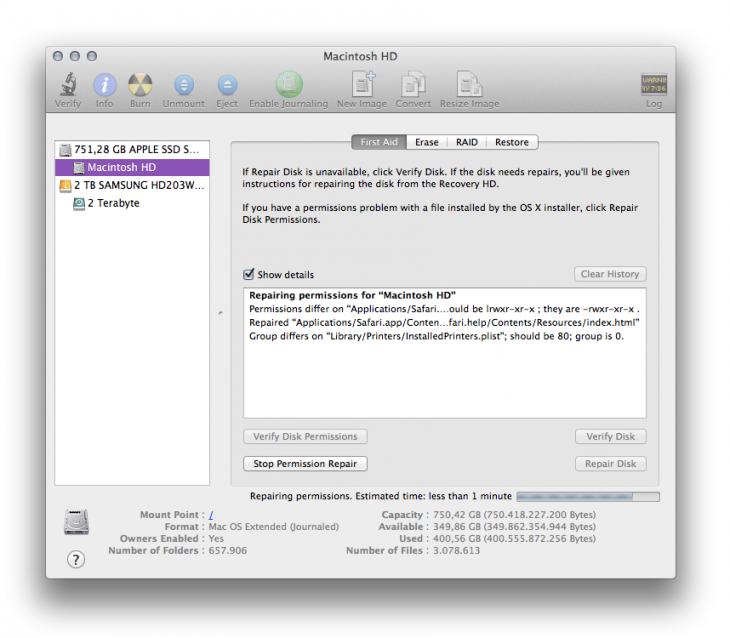
Task: Click the "Macintosh HD" window title
Action: pyautogui.click(x=360, y=56)
